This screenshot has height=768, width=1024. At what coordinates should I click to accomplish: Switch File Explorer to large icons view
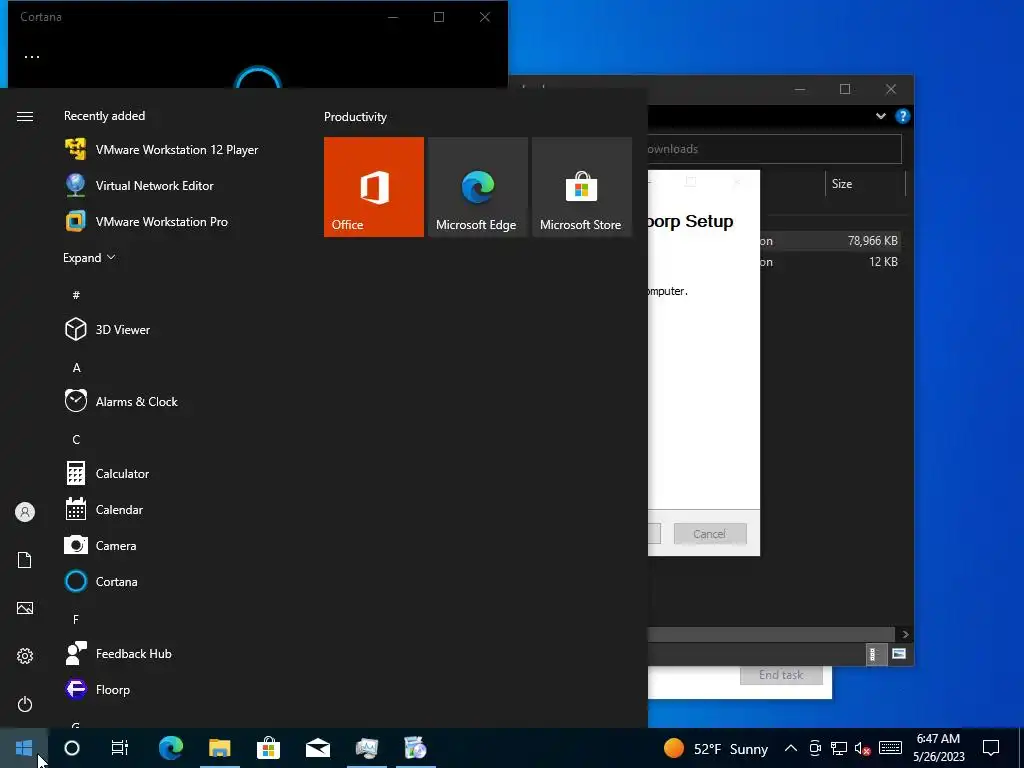coord(899,654)
